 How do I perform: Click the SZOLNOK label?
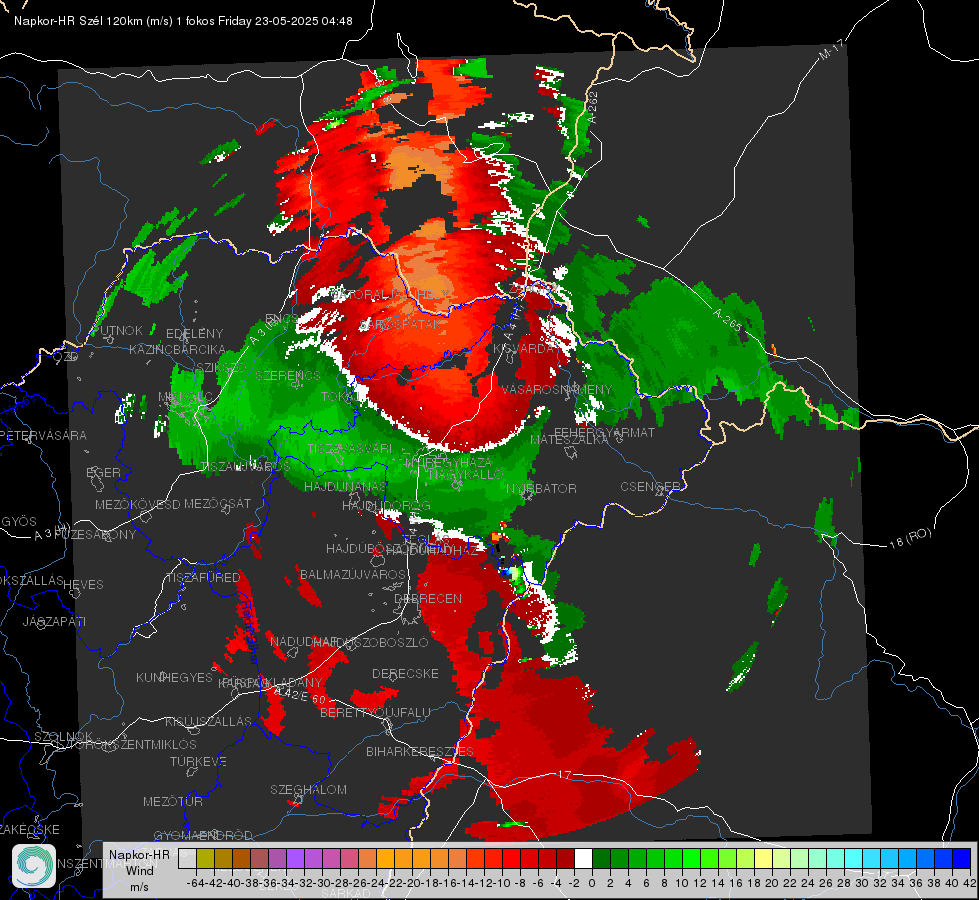click(63, 736)
